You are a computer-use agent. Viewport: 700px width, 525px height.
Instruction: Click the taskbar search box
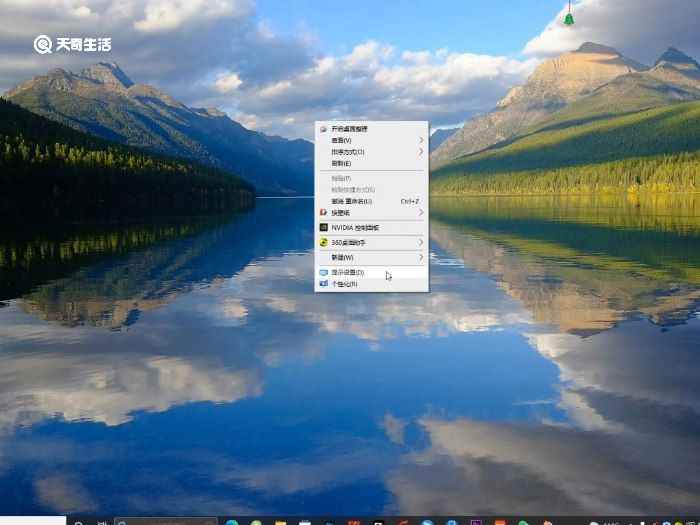166,521
